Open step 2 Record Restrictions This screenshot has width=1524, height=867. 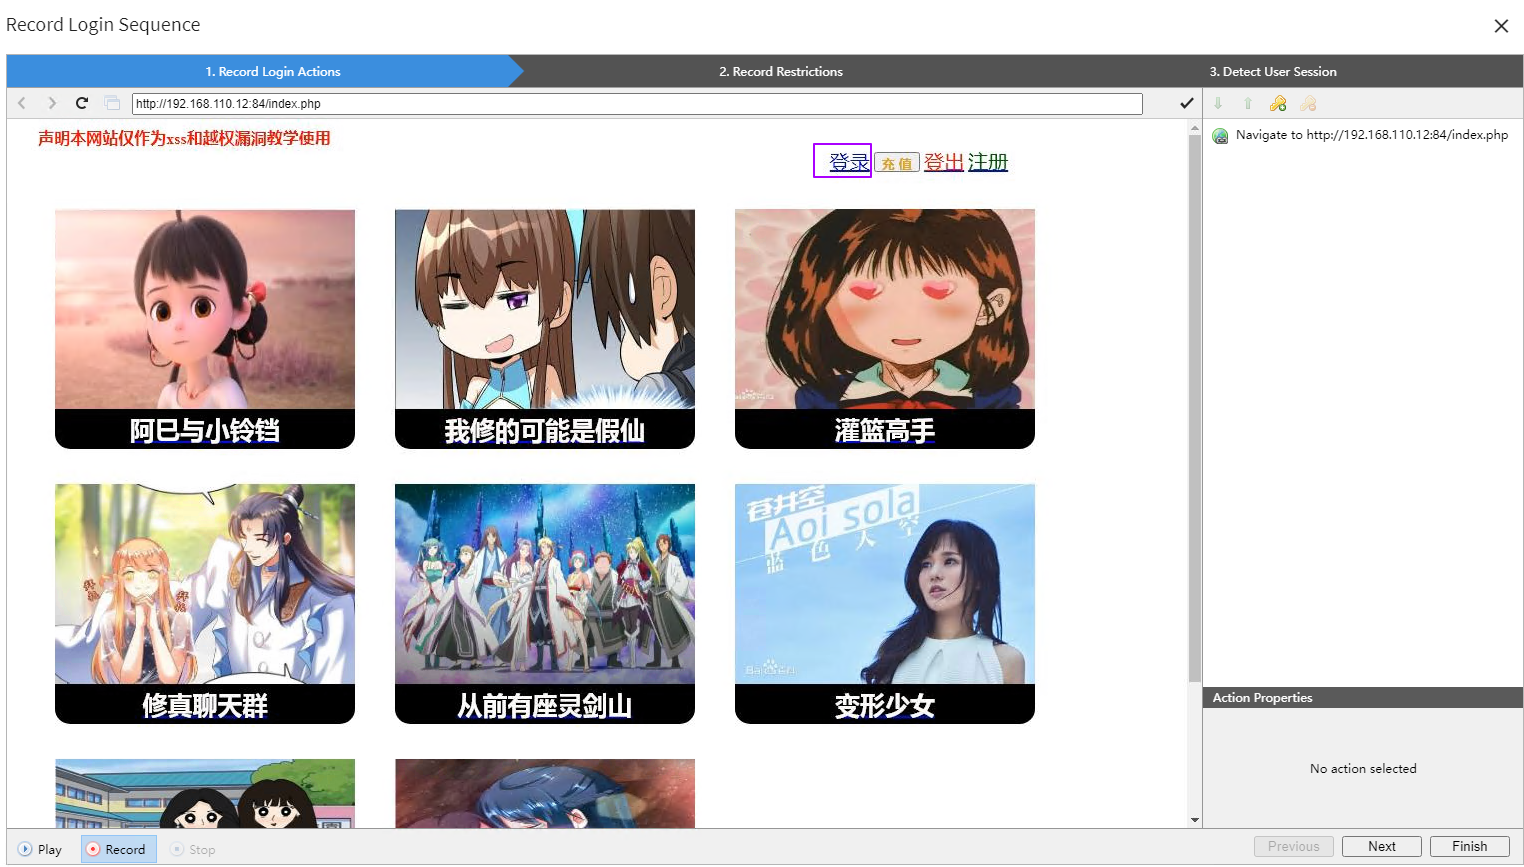[781, 71]
